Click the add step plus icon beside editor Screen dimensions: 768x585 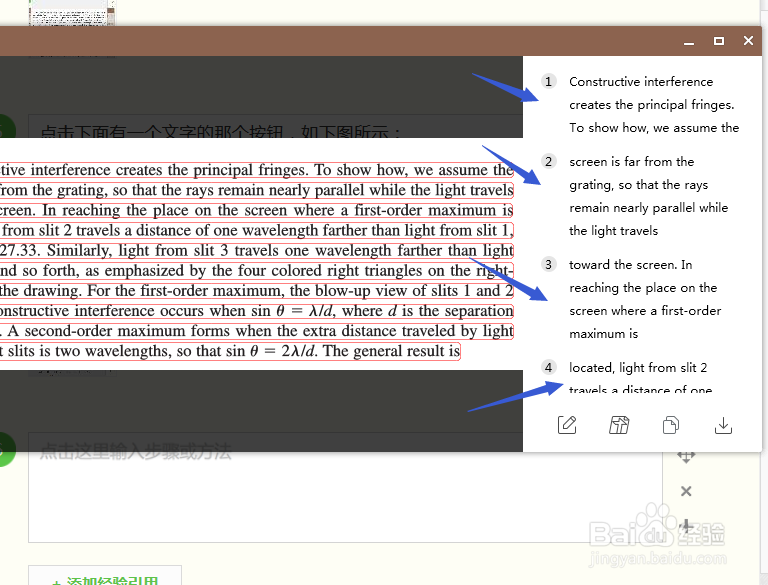pyautogui.click(x=686, y=526)
